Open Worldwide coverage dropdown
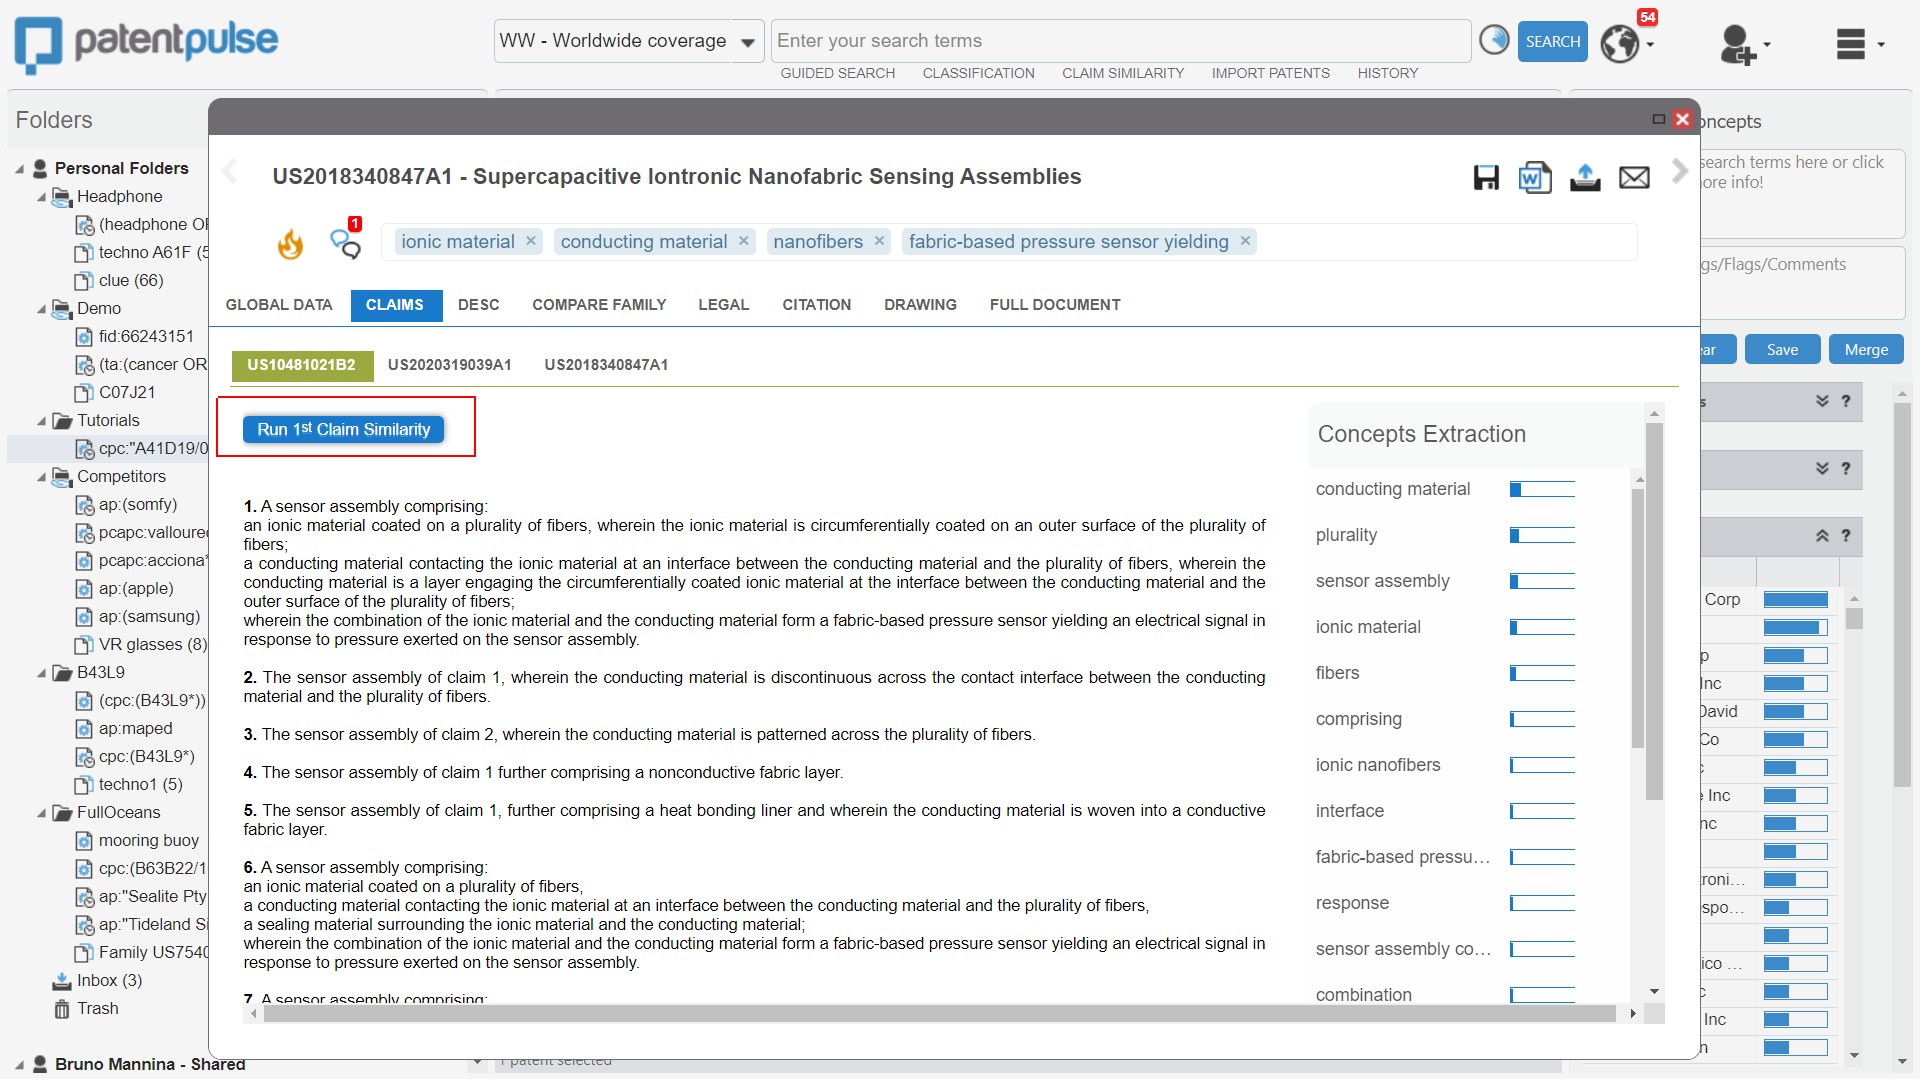This screenshot has width=1920, height=1080. (746, 42)
